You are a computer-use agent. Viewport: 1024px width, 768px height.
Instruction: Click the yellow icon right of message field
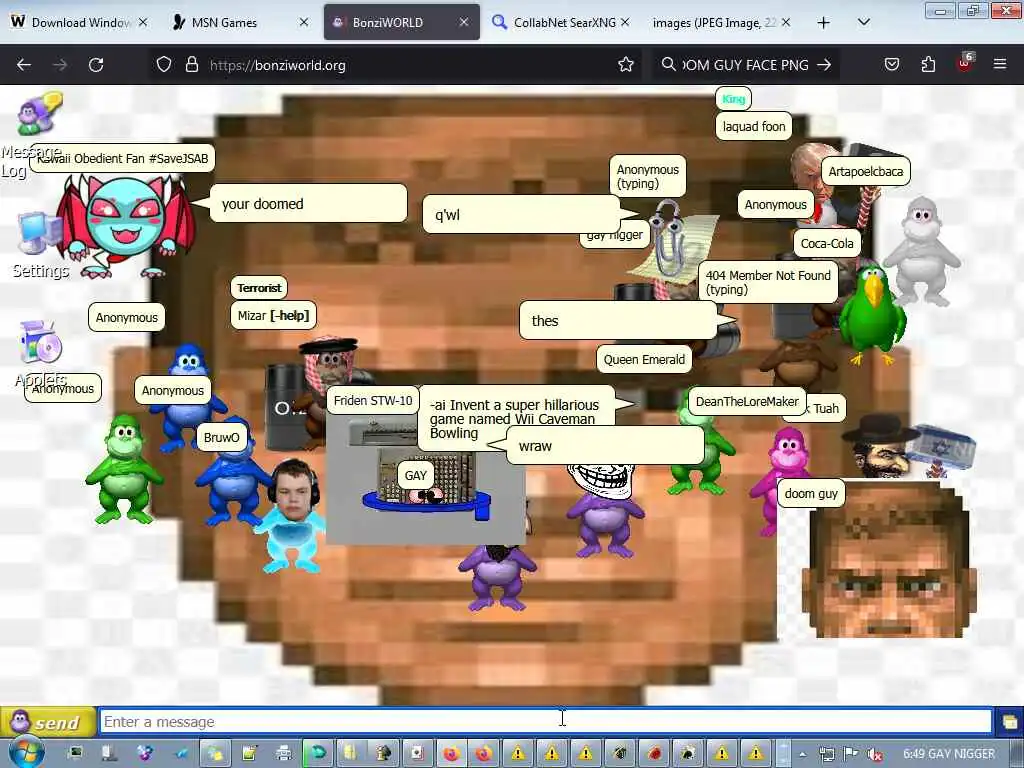click(x=1010, y=722)
